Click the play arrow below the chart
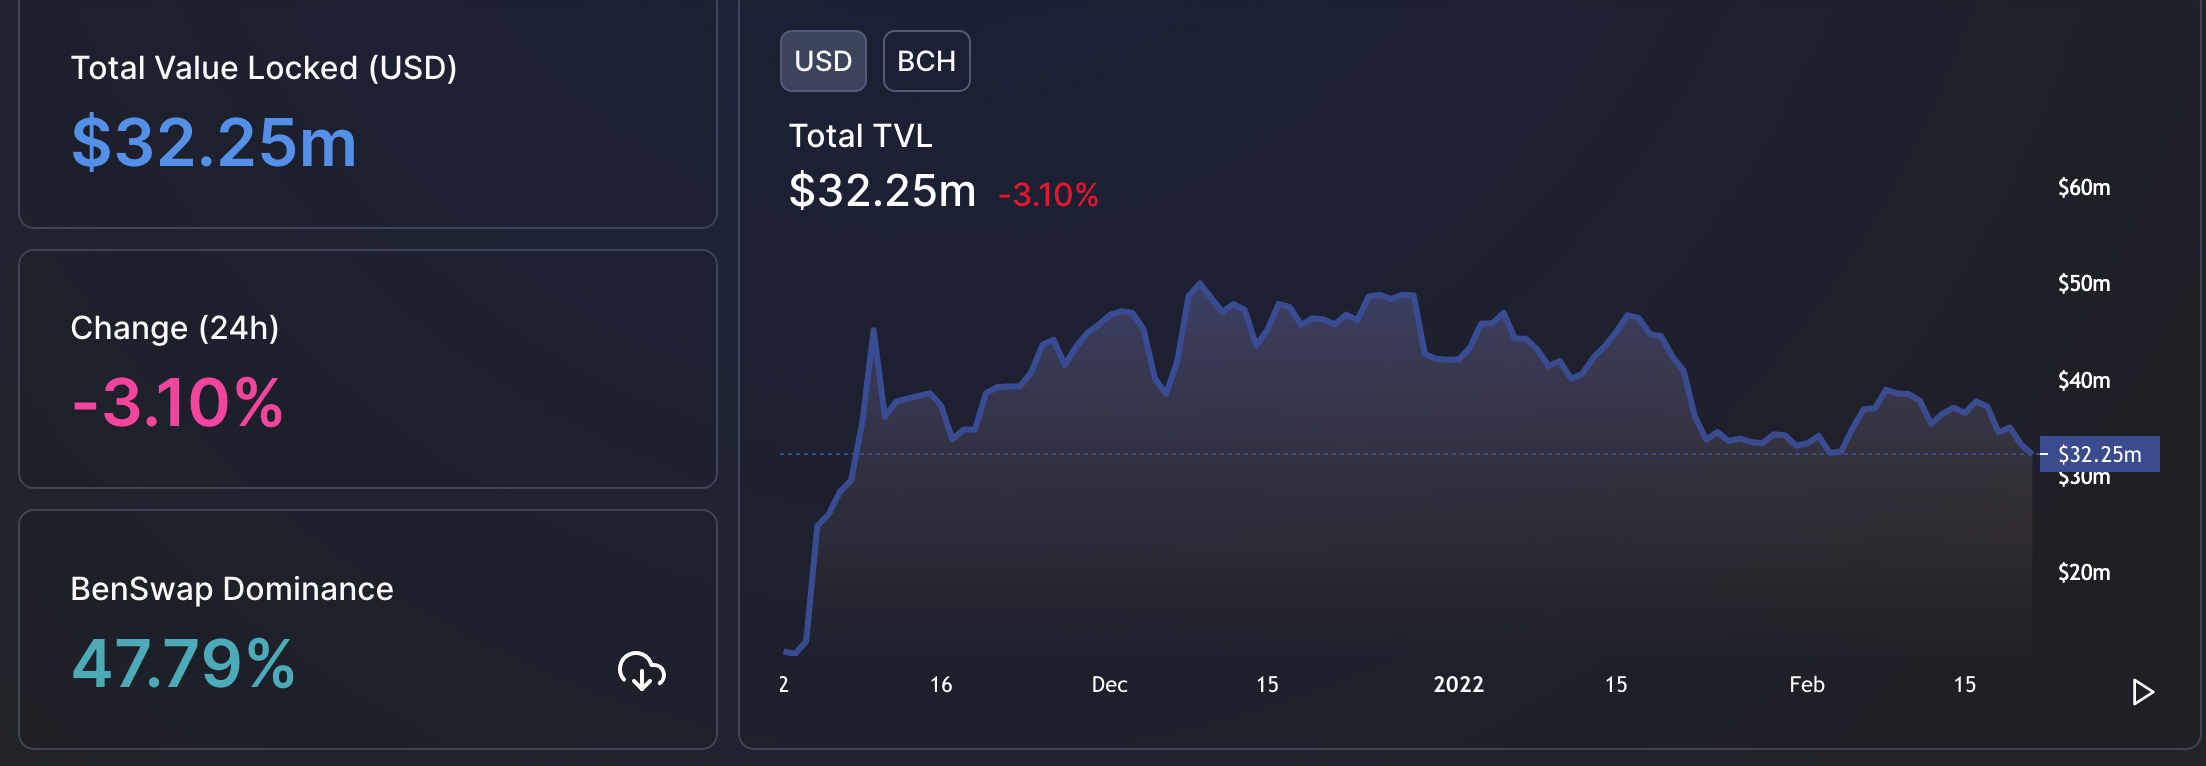This screenshot has height=766, width=2206. [x=2142, y=692]
